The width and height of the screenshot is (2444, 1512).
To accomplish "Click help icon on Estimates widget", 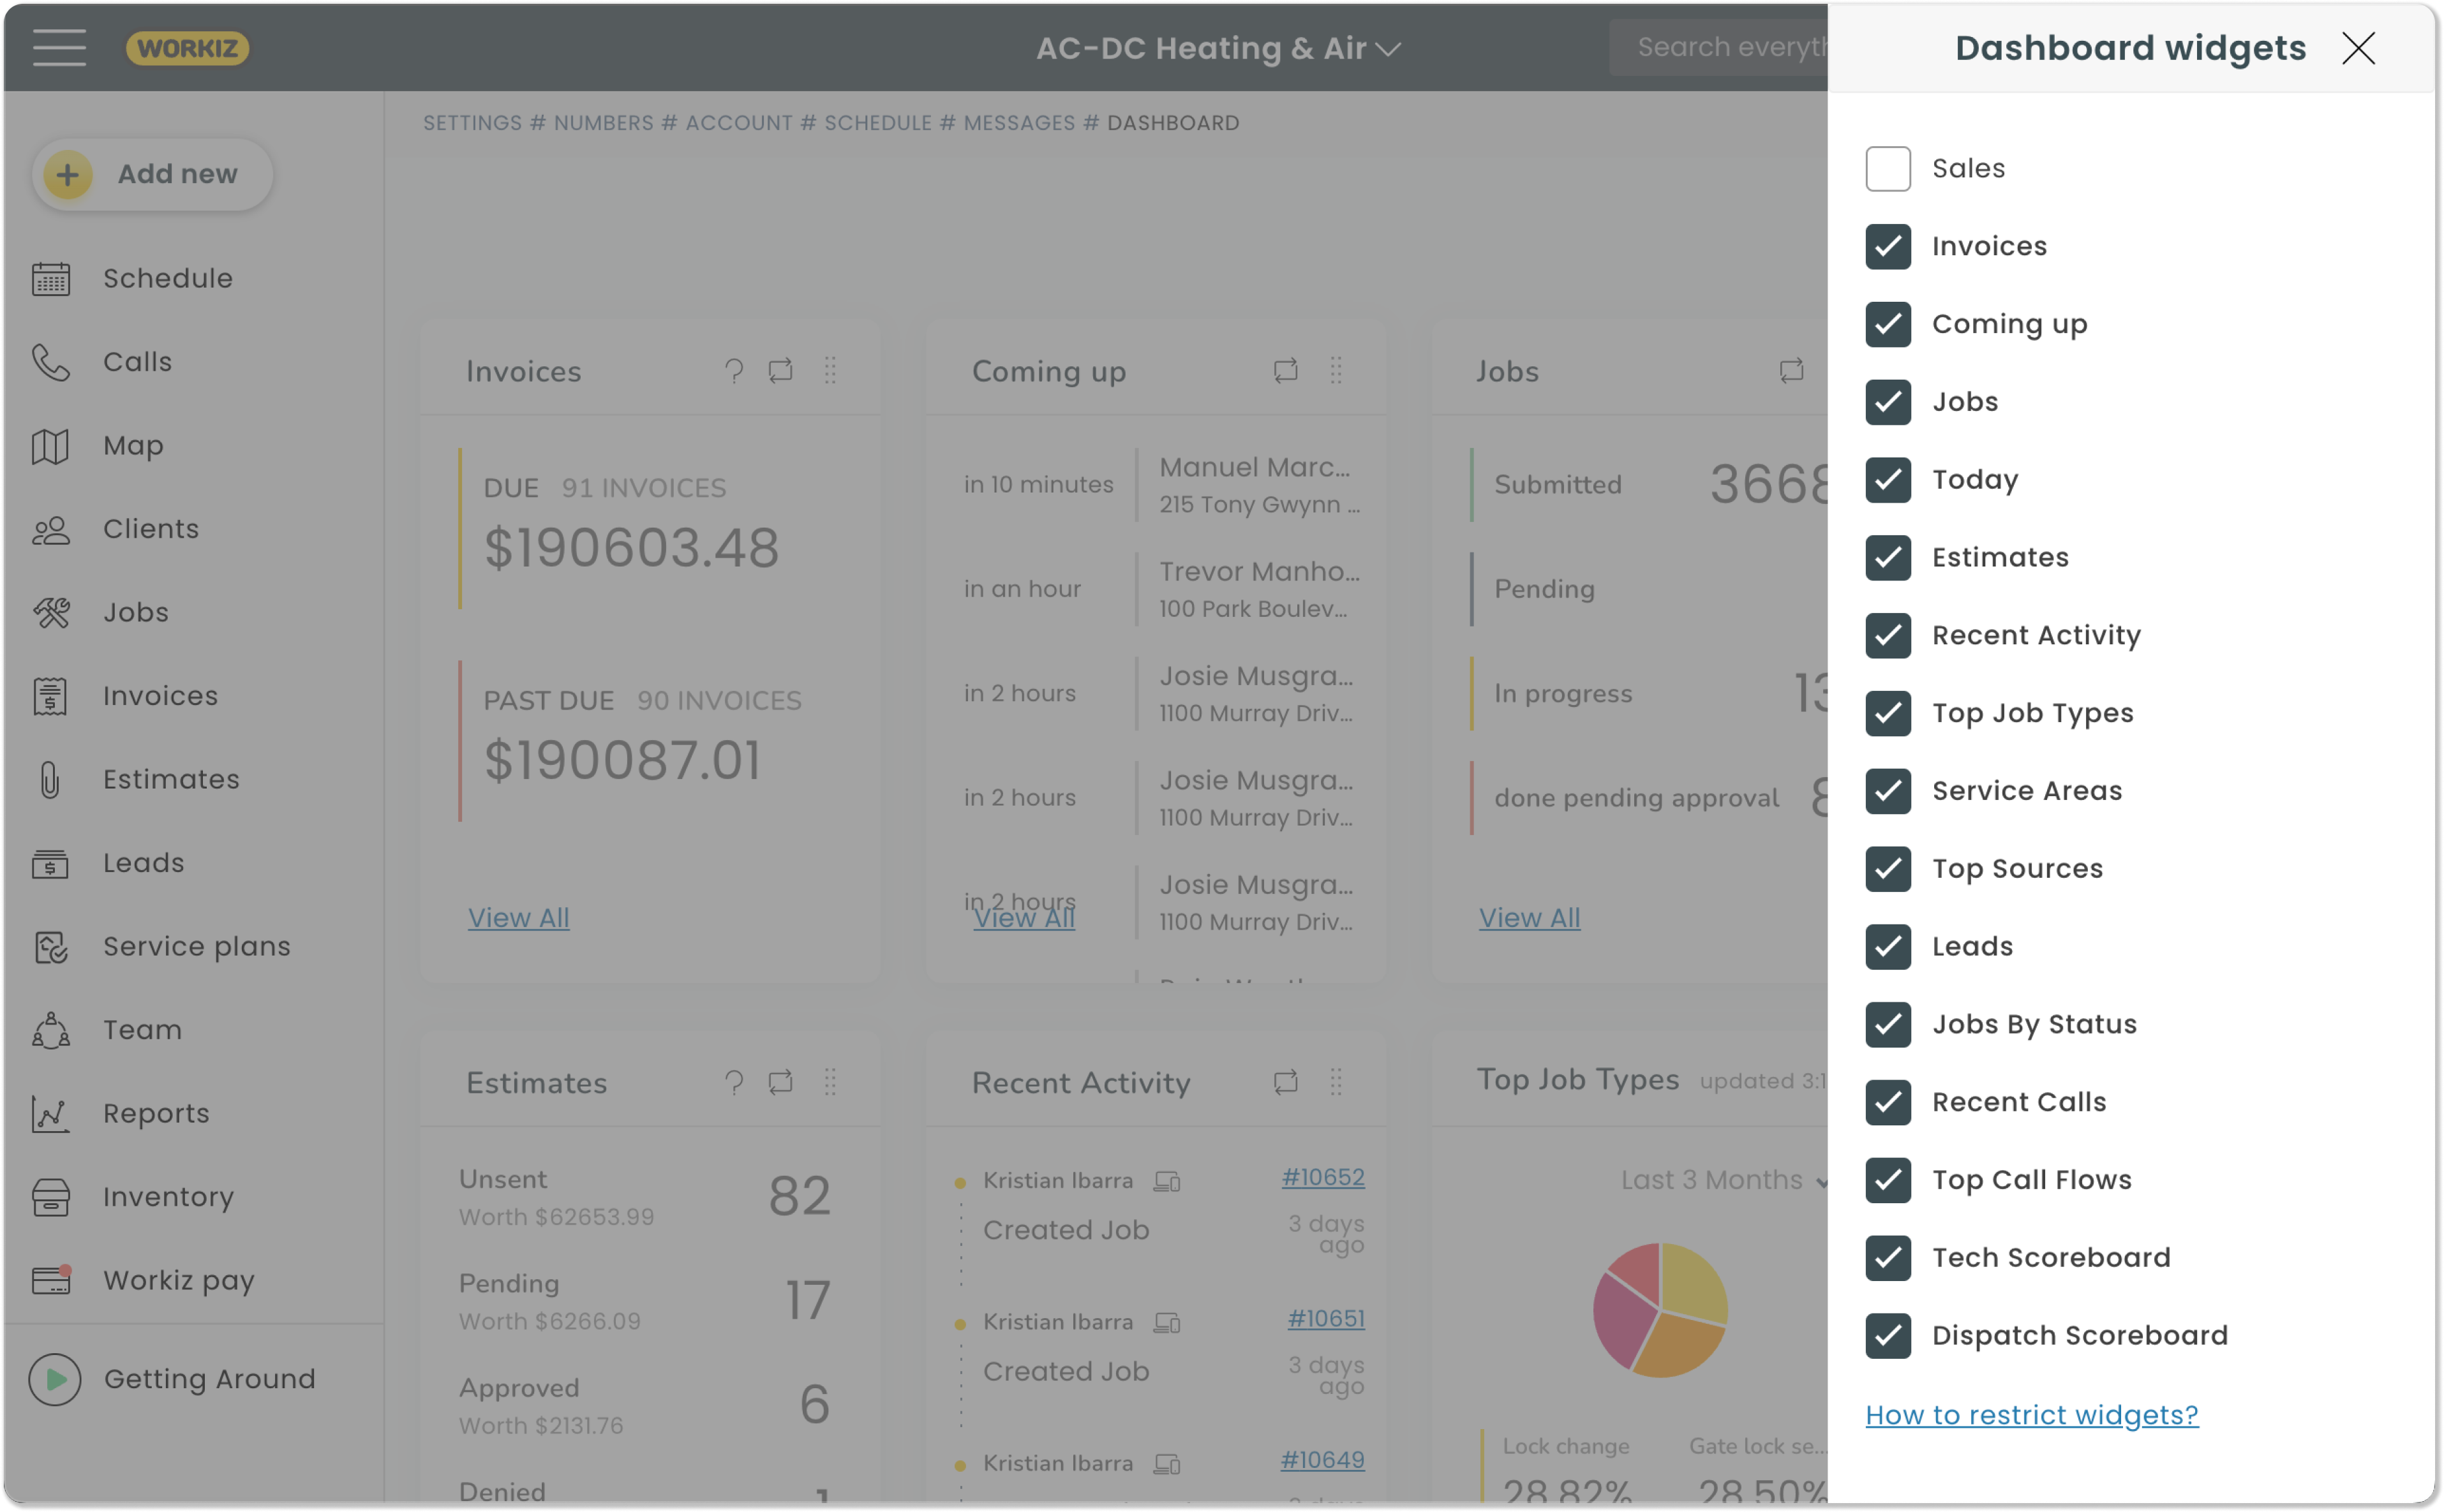I will coord(734,1082).
